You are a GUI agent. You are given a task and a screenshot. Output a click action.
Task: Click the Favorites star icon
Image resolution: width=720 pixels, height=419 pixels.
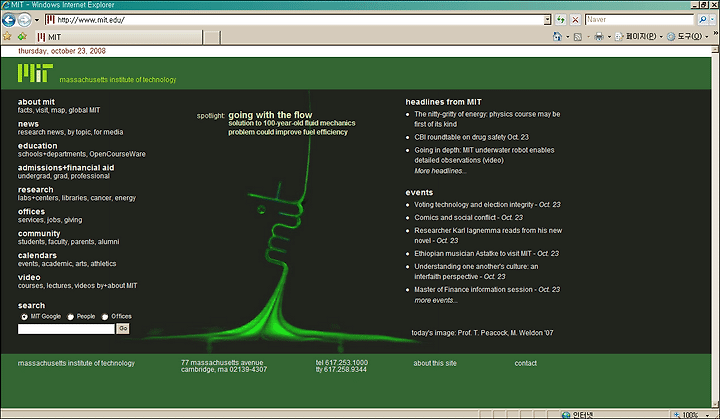pos(7,36)
